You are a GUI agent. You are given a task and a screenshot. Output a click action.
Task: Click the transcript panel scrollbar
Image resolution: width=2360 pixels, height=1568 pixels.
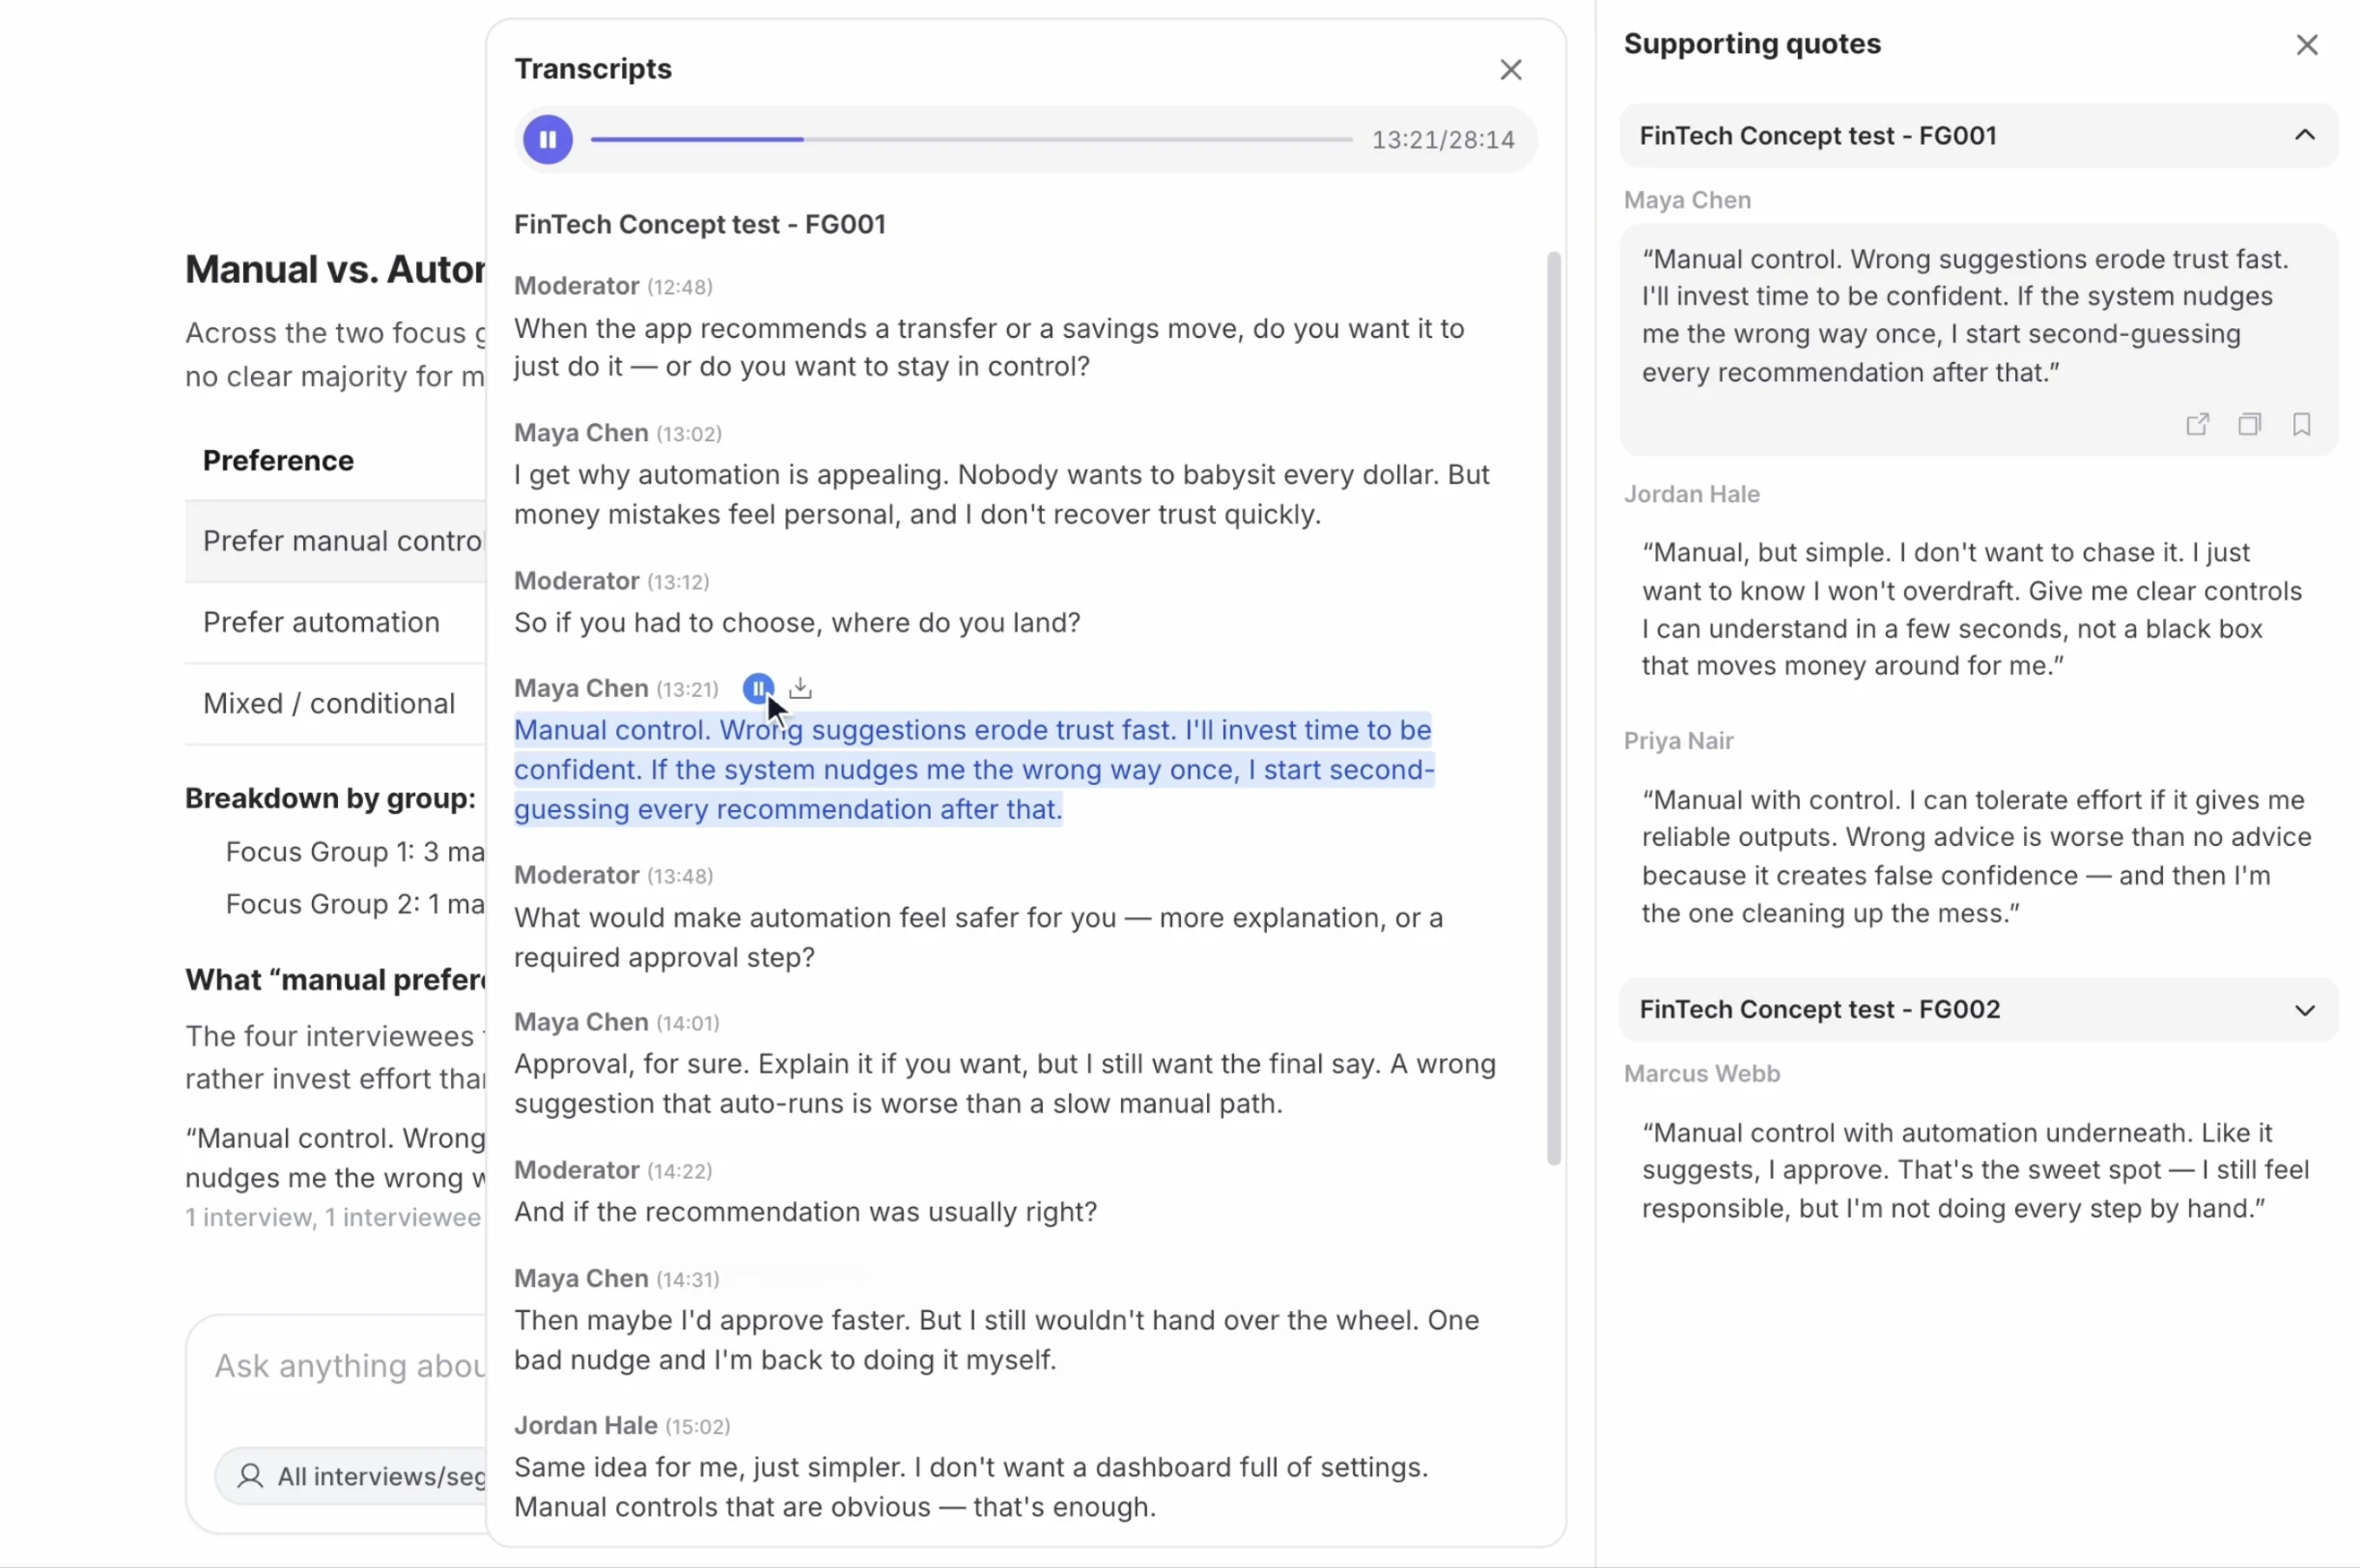coord(1553,708)
